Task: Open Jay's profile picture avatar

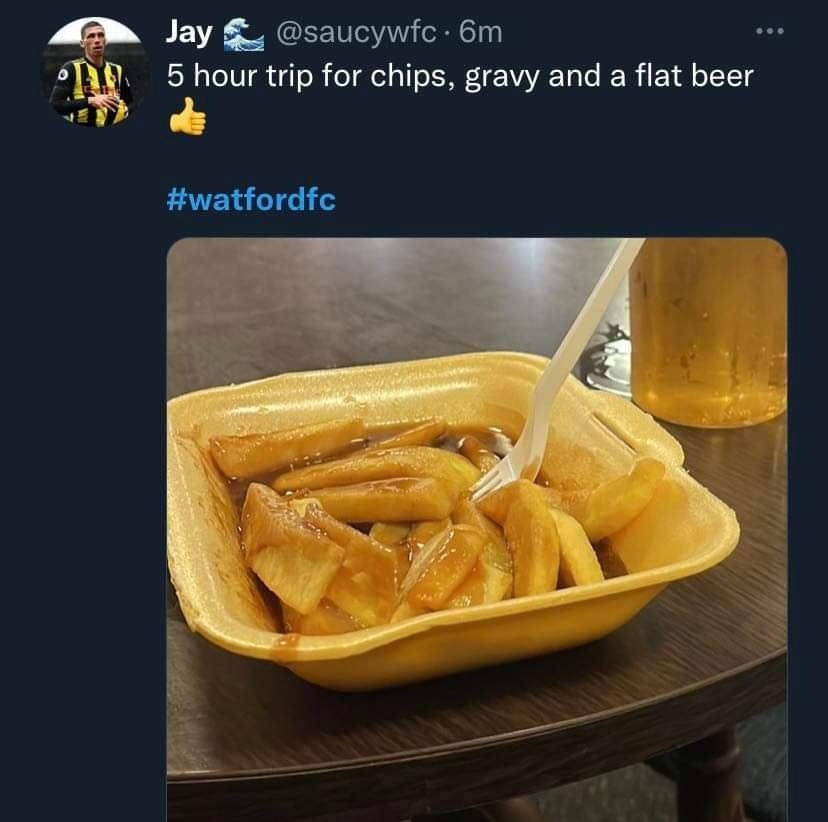Action: (x=95, y=72)
